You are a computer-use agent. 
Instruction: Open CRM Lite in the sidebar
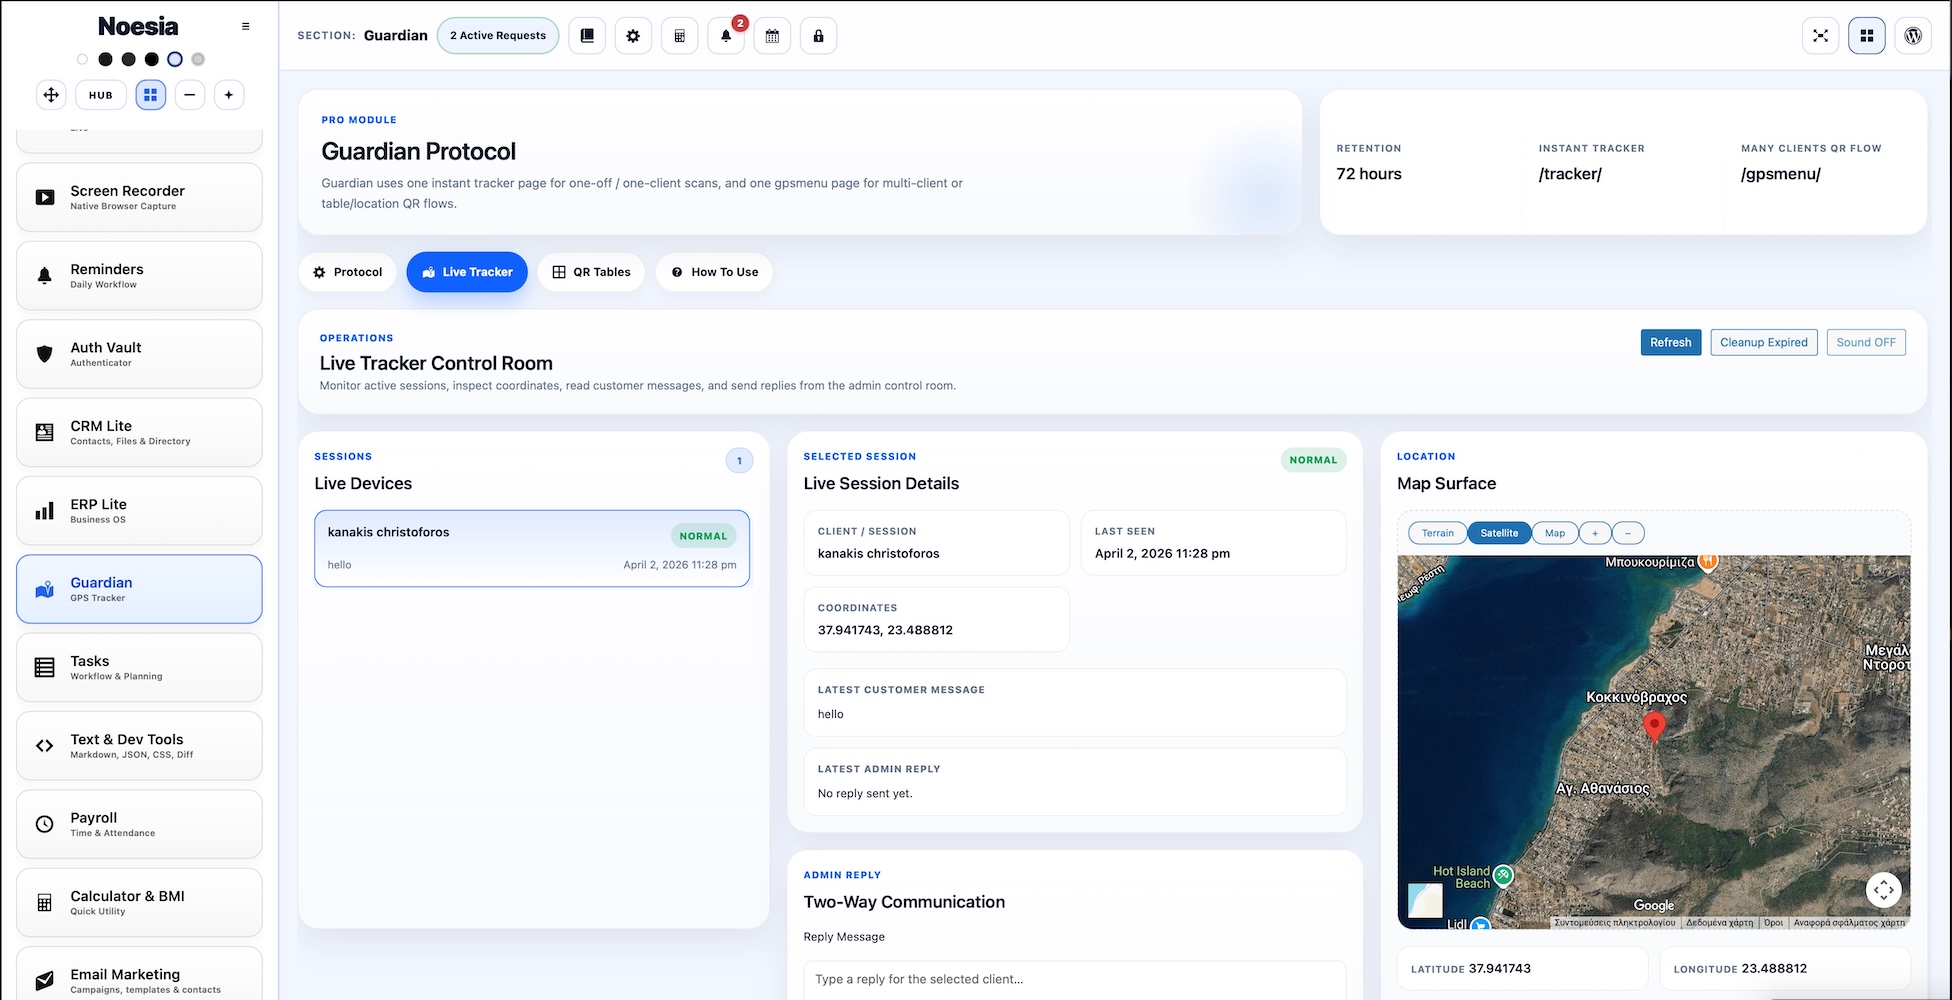coord(139,433)
